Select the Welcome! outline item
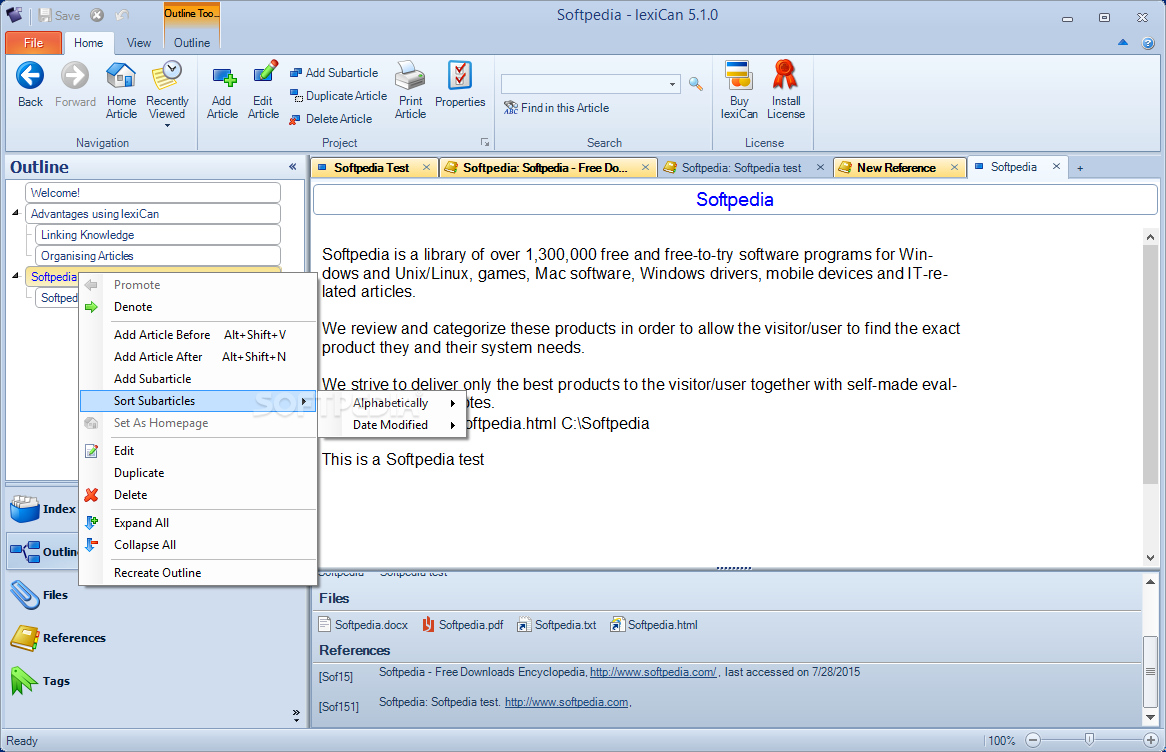This screenshot has width=1166, height=752. [x=152, y=193]
